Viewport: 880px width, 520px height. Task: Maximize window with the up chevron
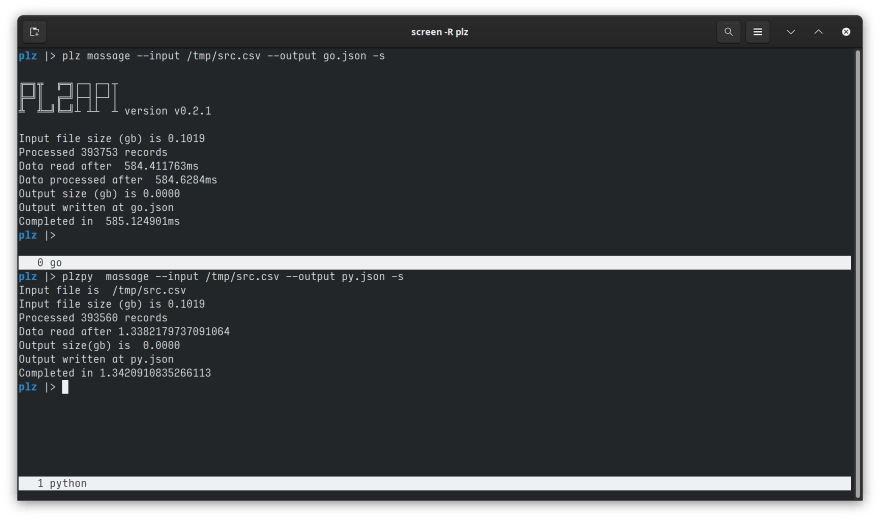coord(818,32)
